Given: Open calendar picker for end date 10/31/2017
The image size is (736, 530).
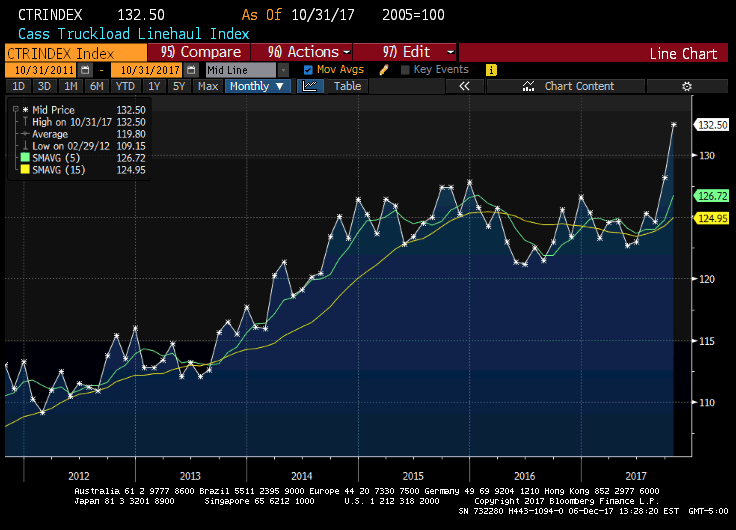Looking at the screenshot, I should (191, 70).
